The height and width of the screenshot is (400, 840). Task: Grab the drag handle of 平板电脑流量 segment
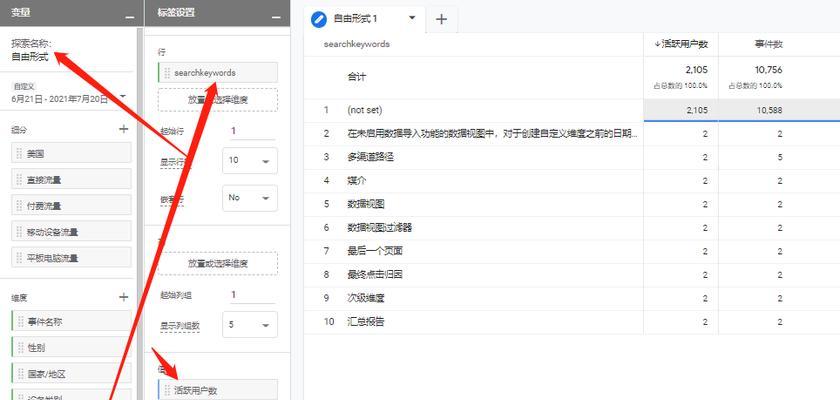click(20, 258)
